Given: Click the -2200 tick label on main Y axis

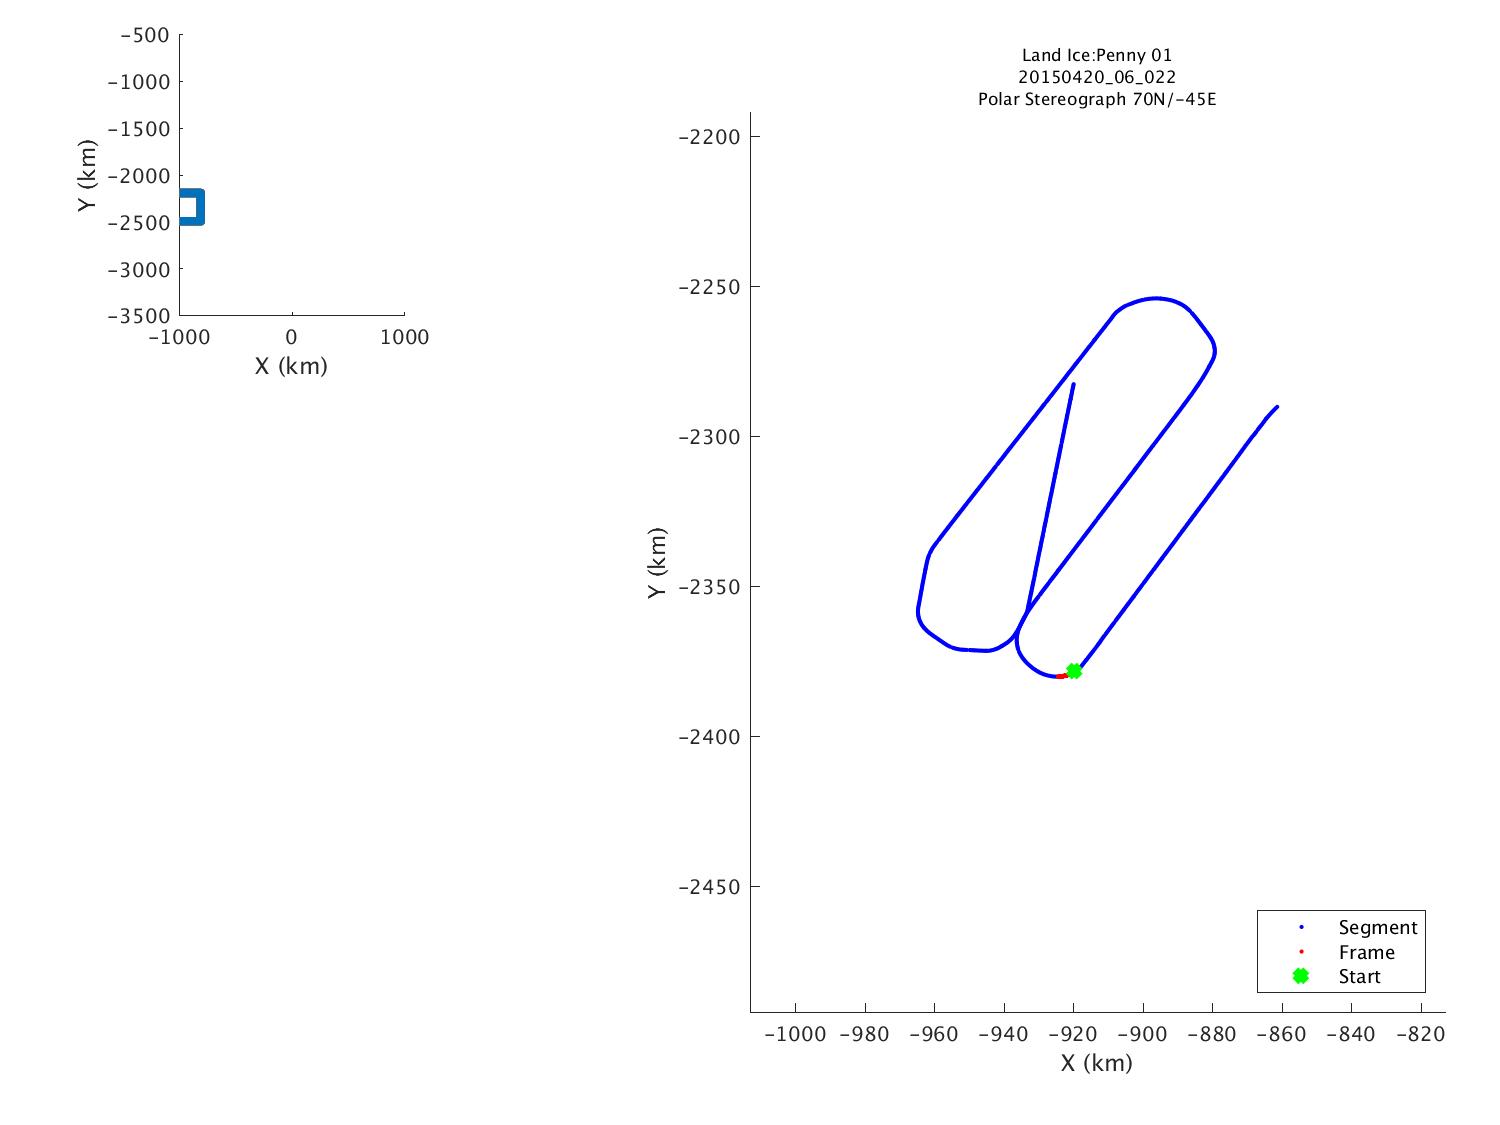Looking at the screenshot, I should [709, 137].
